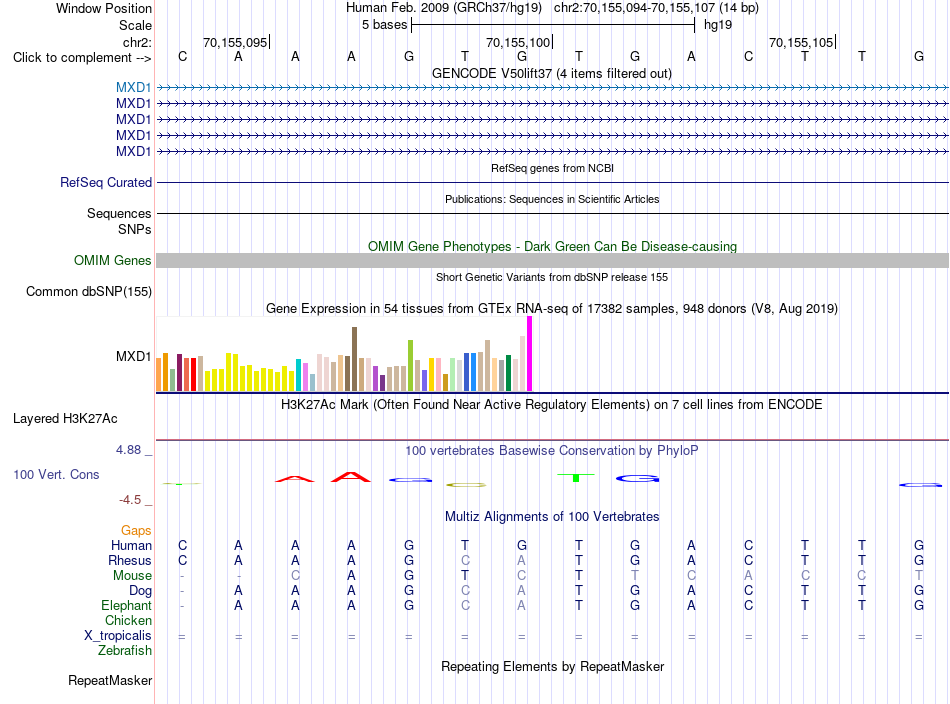Click the GTEx Gene Expression track title
This screenshot has width=950, height=704.
[x=552, y=308]
